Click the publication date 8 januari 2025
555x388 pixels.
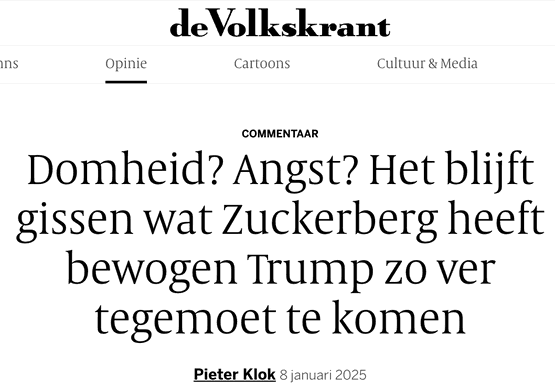[323, 375]
